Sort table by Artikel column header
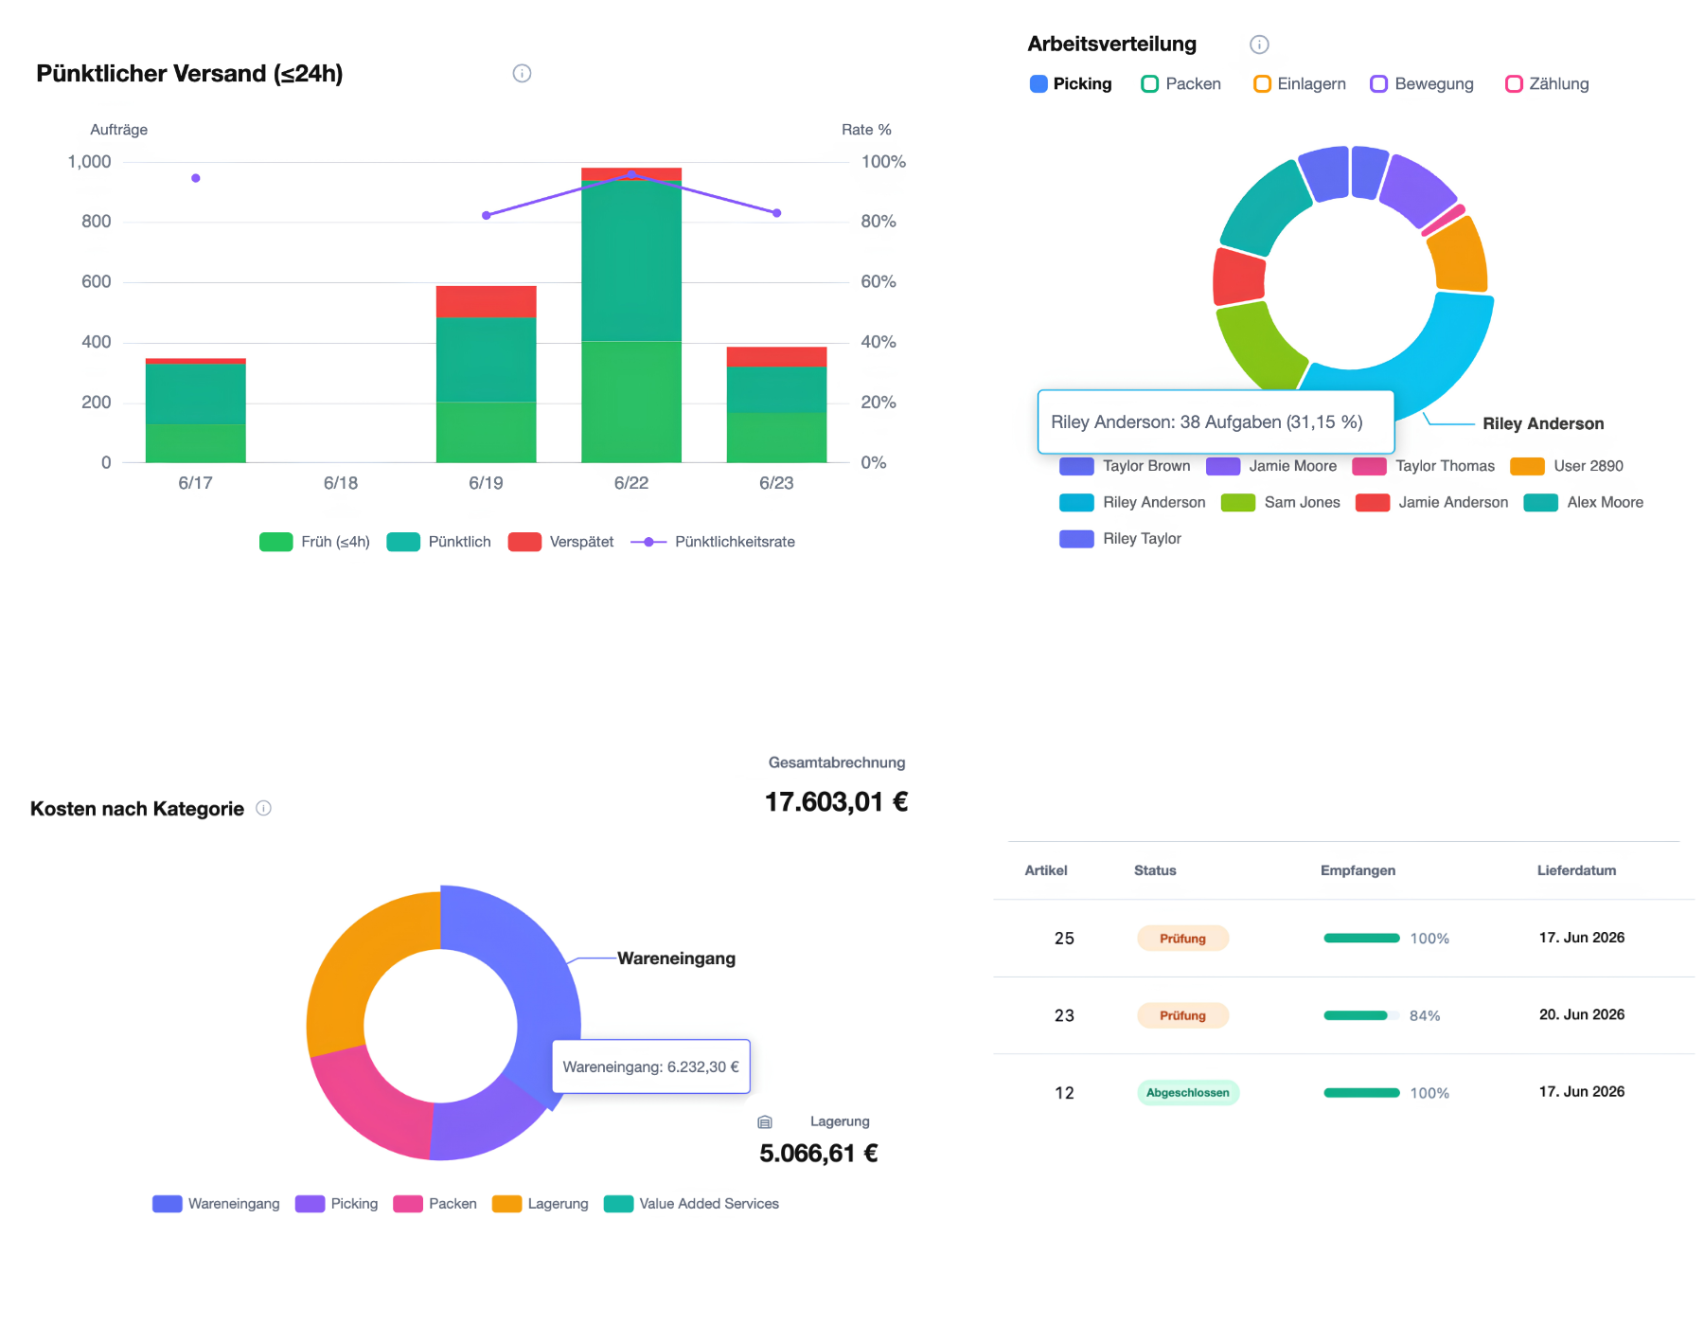 pos(1046,871)
